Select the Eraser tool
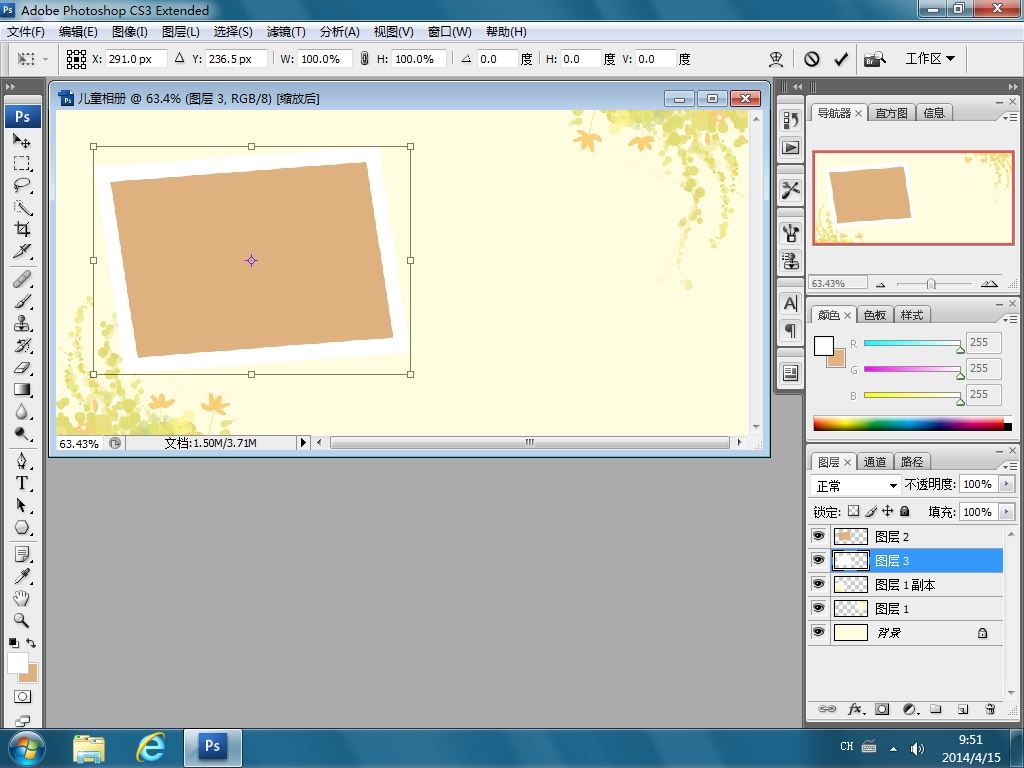 pyautogui.click(x=22, y=368)
